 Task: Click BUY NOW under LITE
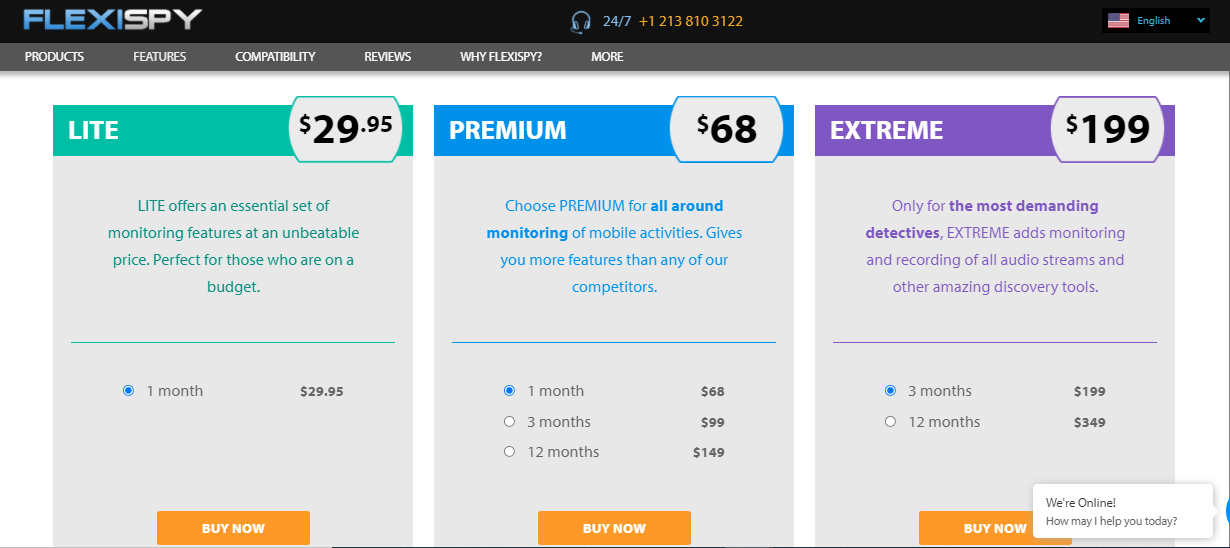233,528
